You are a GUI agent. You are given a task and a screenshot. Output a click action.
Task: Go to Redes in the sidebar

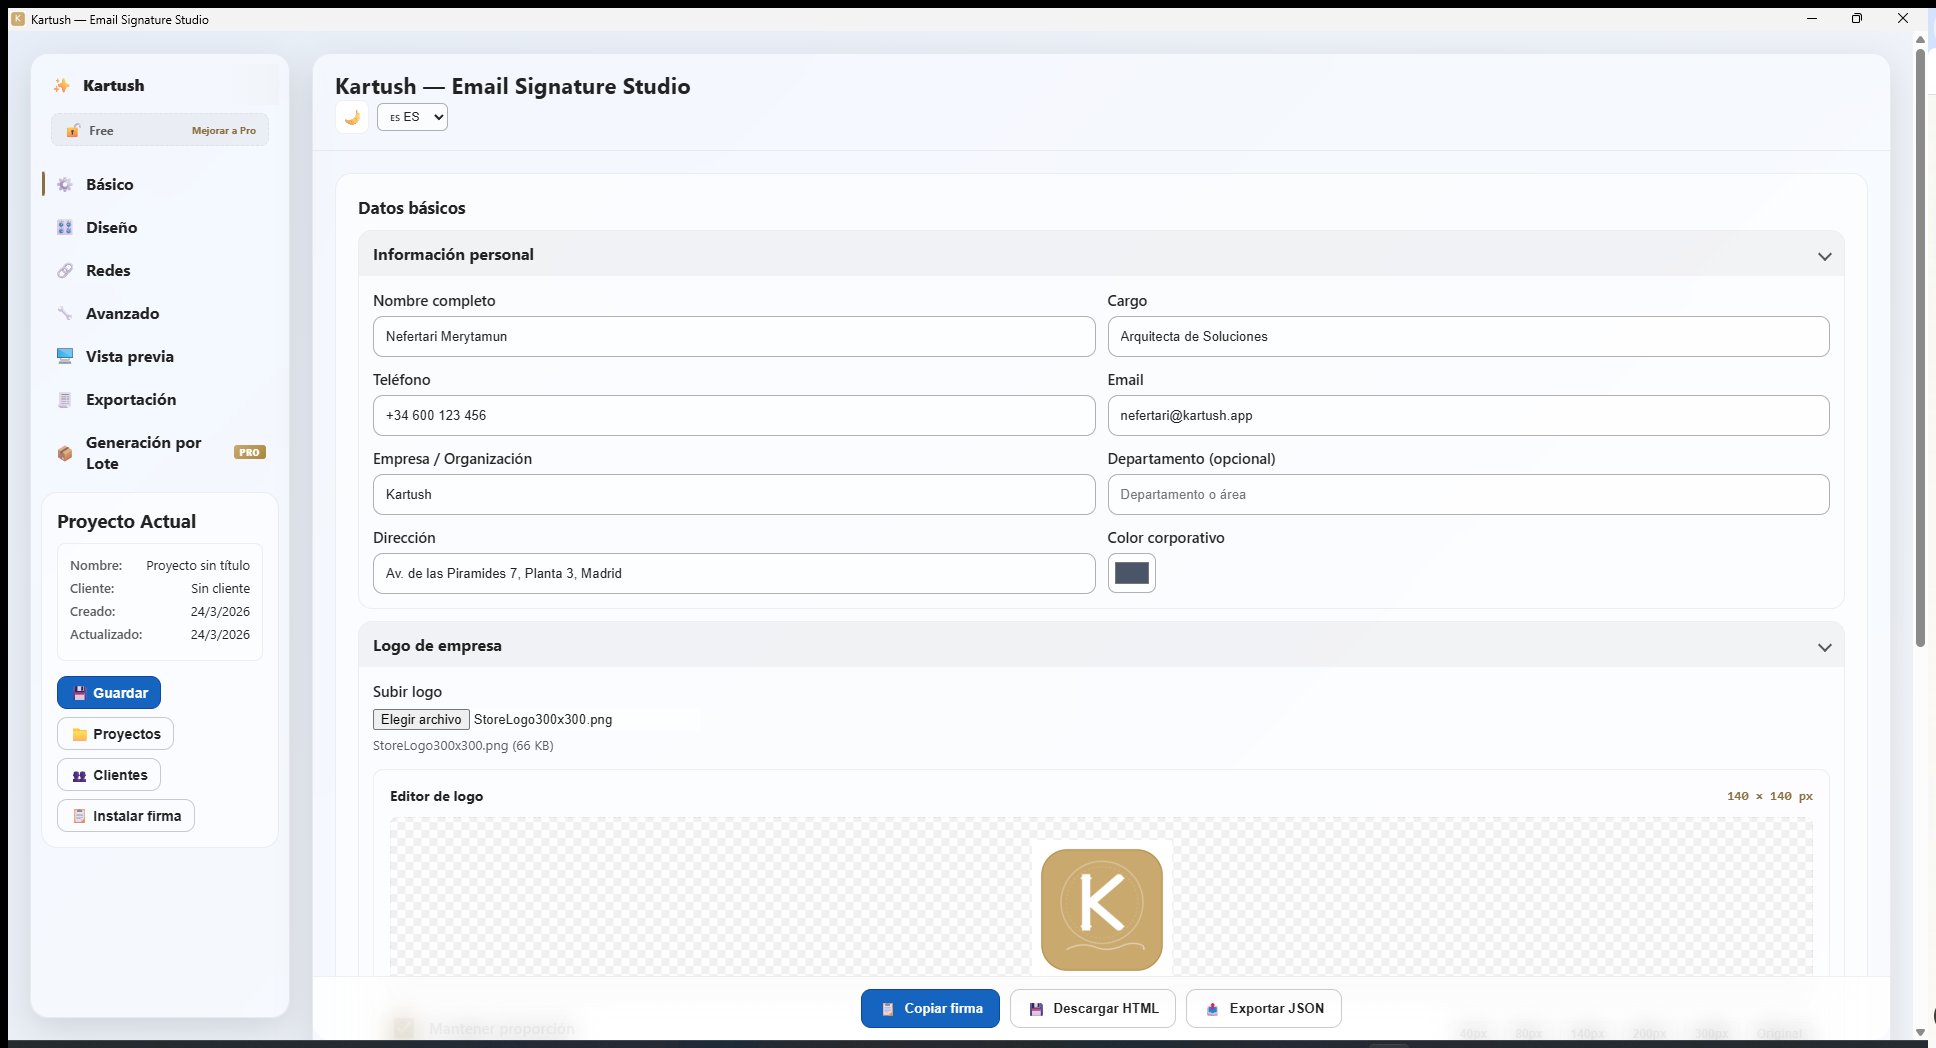pos(108,270)
